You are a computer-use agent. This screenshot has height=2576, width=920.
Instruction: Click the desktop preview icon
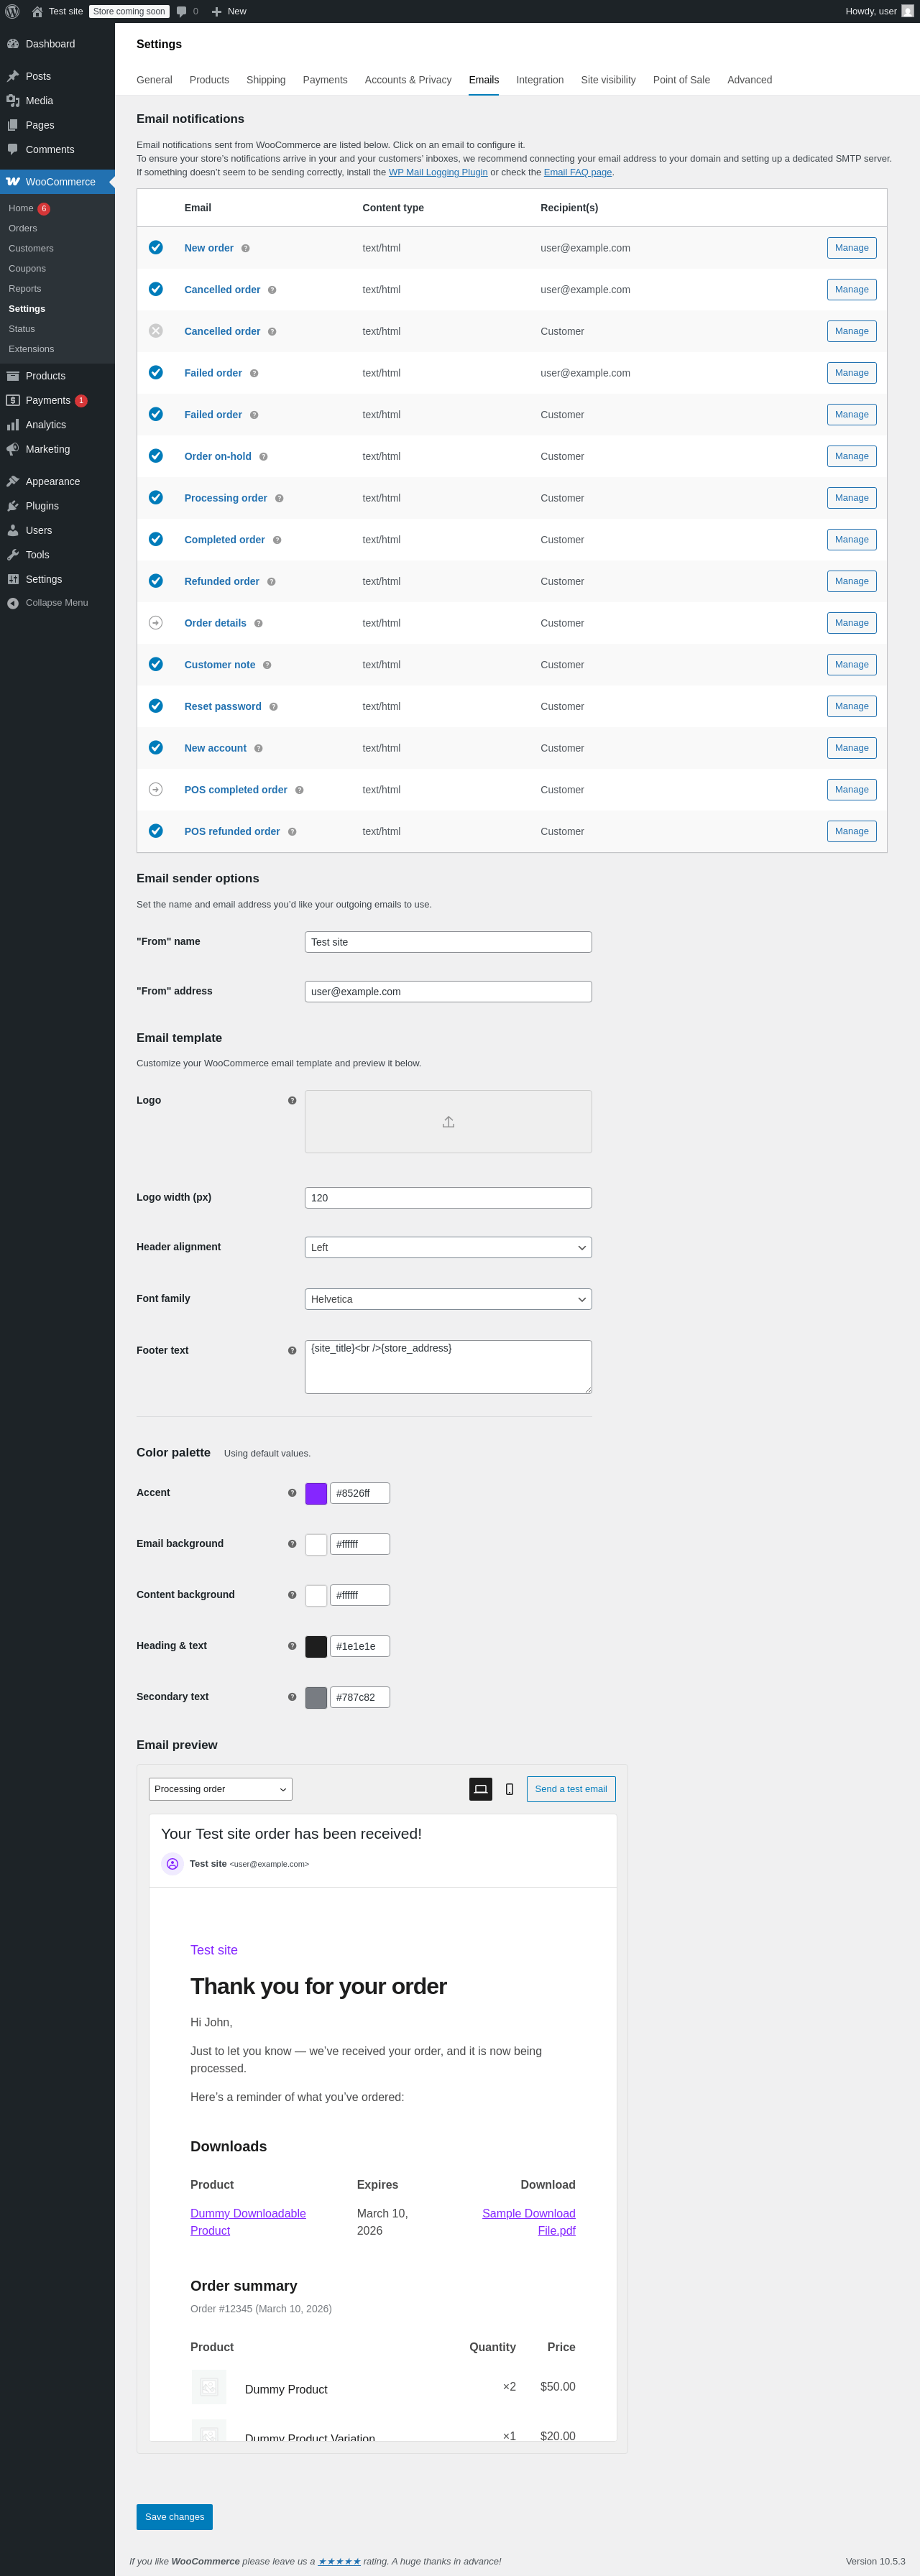pos(480,1789)
